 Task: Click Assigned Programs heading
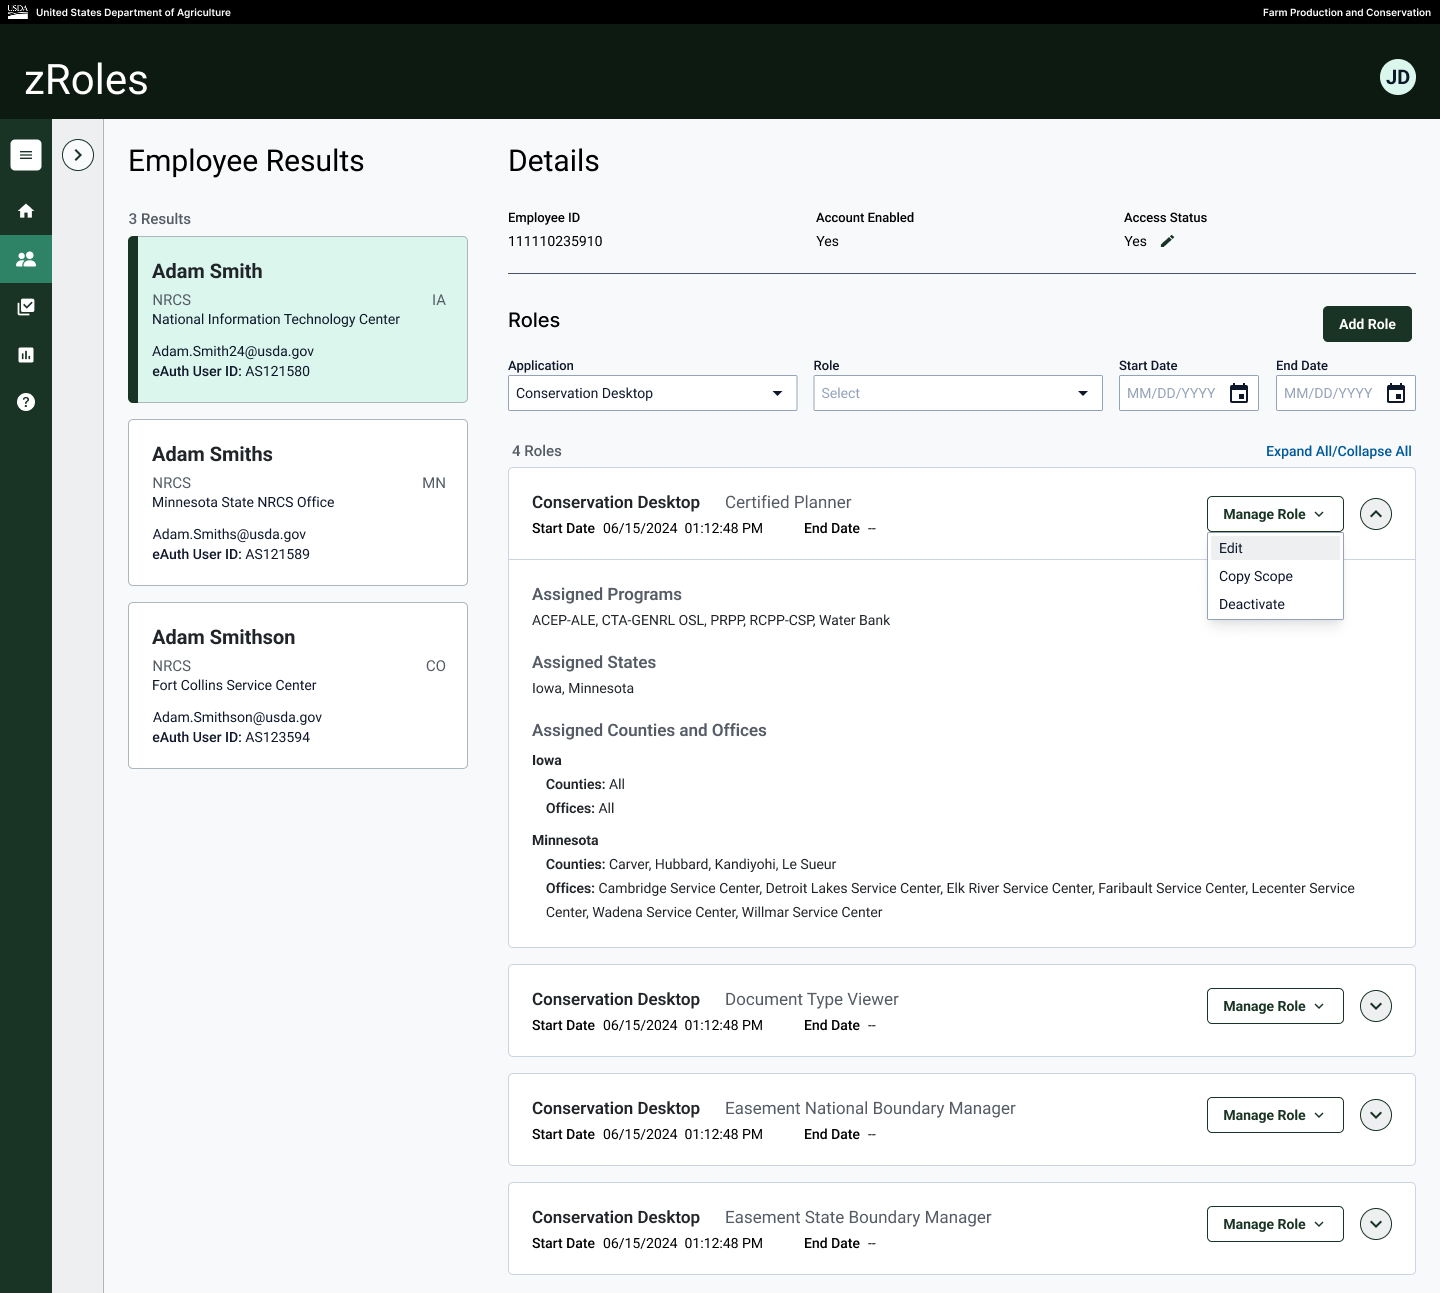coord(607,594)
